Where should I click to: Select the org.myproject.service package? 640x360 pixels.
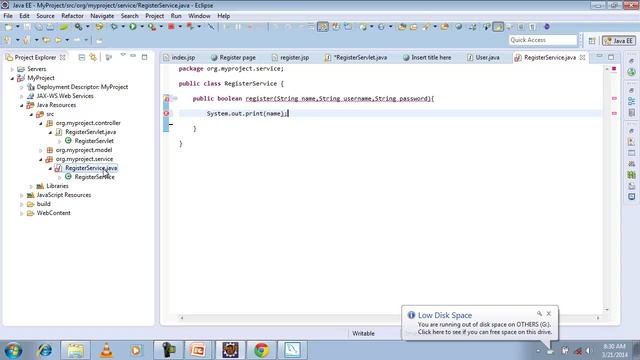pos(84,159)
